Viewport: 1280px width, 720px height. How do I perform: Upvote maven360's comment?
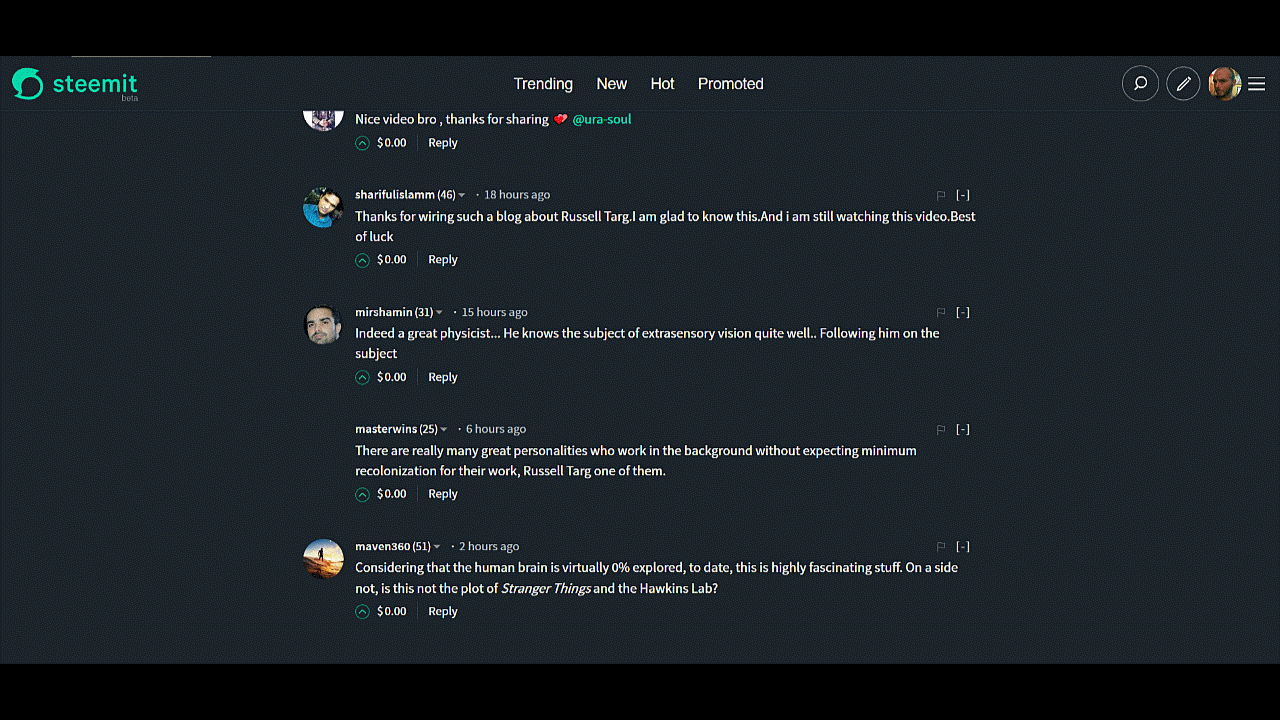[362, 611]
